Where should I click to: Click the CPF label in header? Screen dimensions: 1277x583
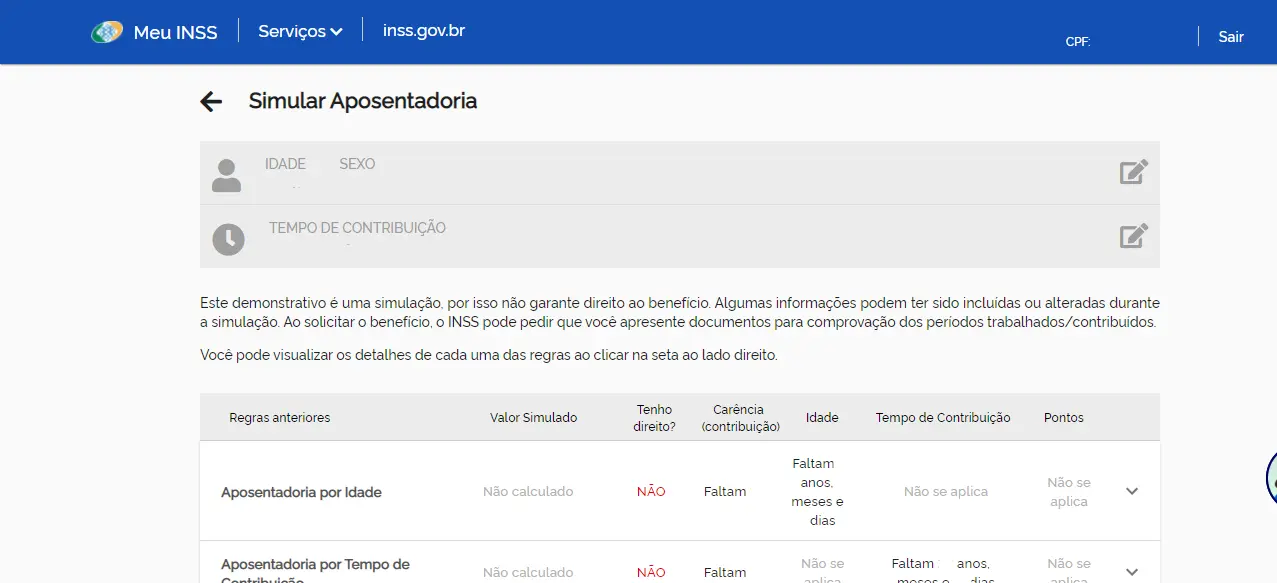click(1077, 41)
